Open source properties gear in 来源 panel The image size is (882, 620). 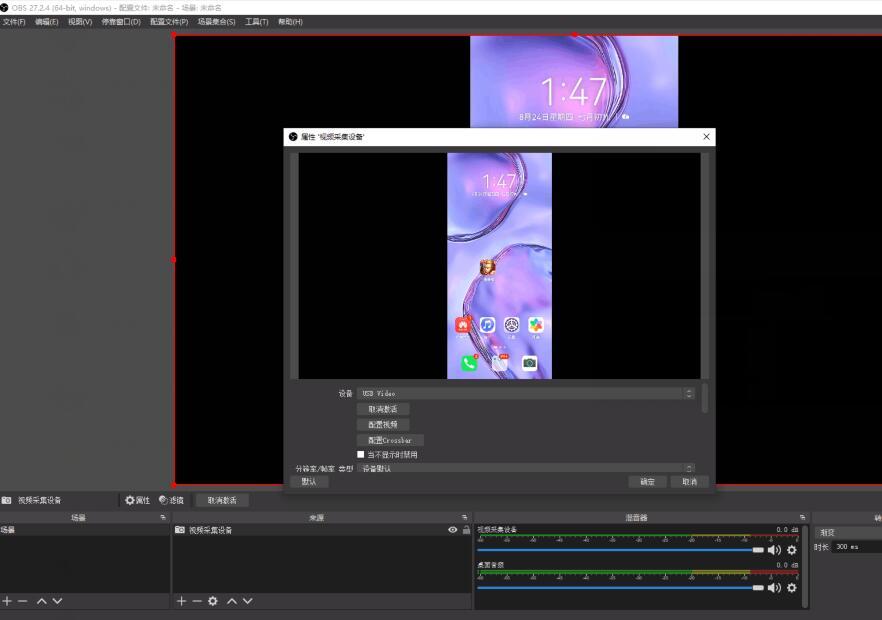(213, 601)
